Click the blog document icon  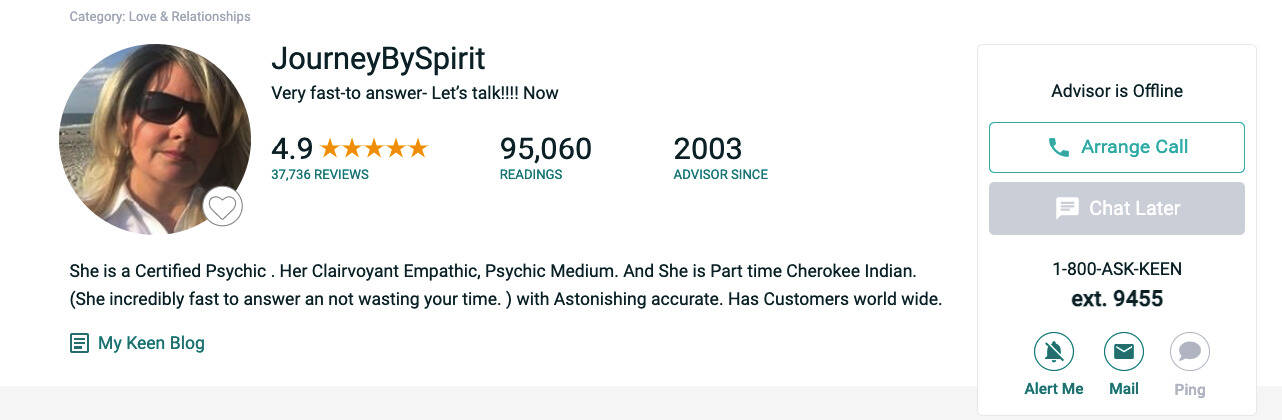click(x=79, y=344)
